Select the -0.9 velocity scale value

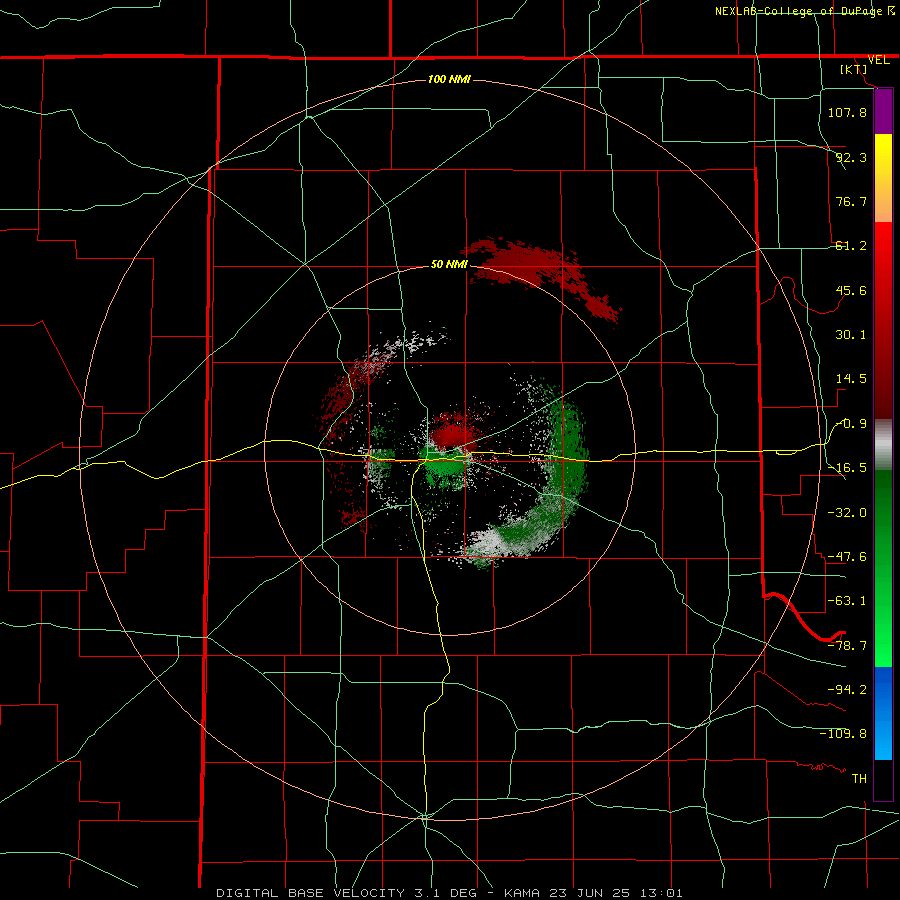click(x=851, y=424)
